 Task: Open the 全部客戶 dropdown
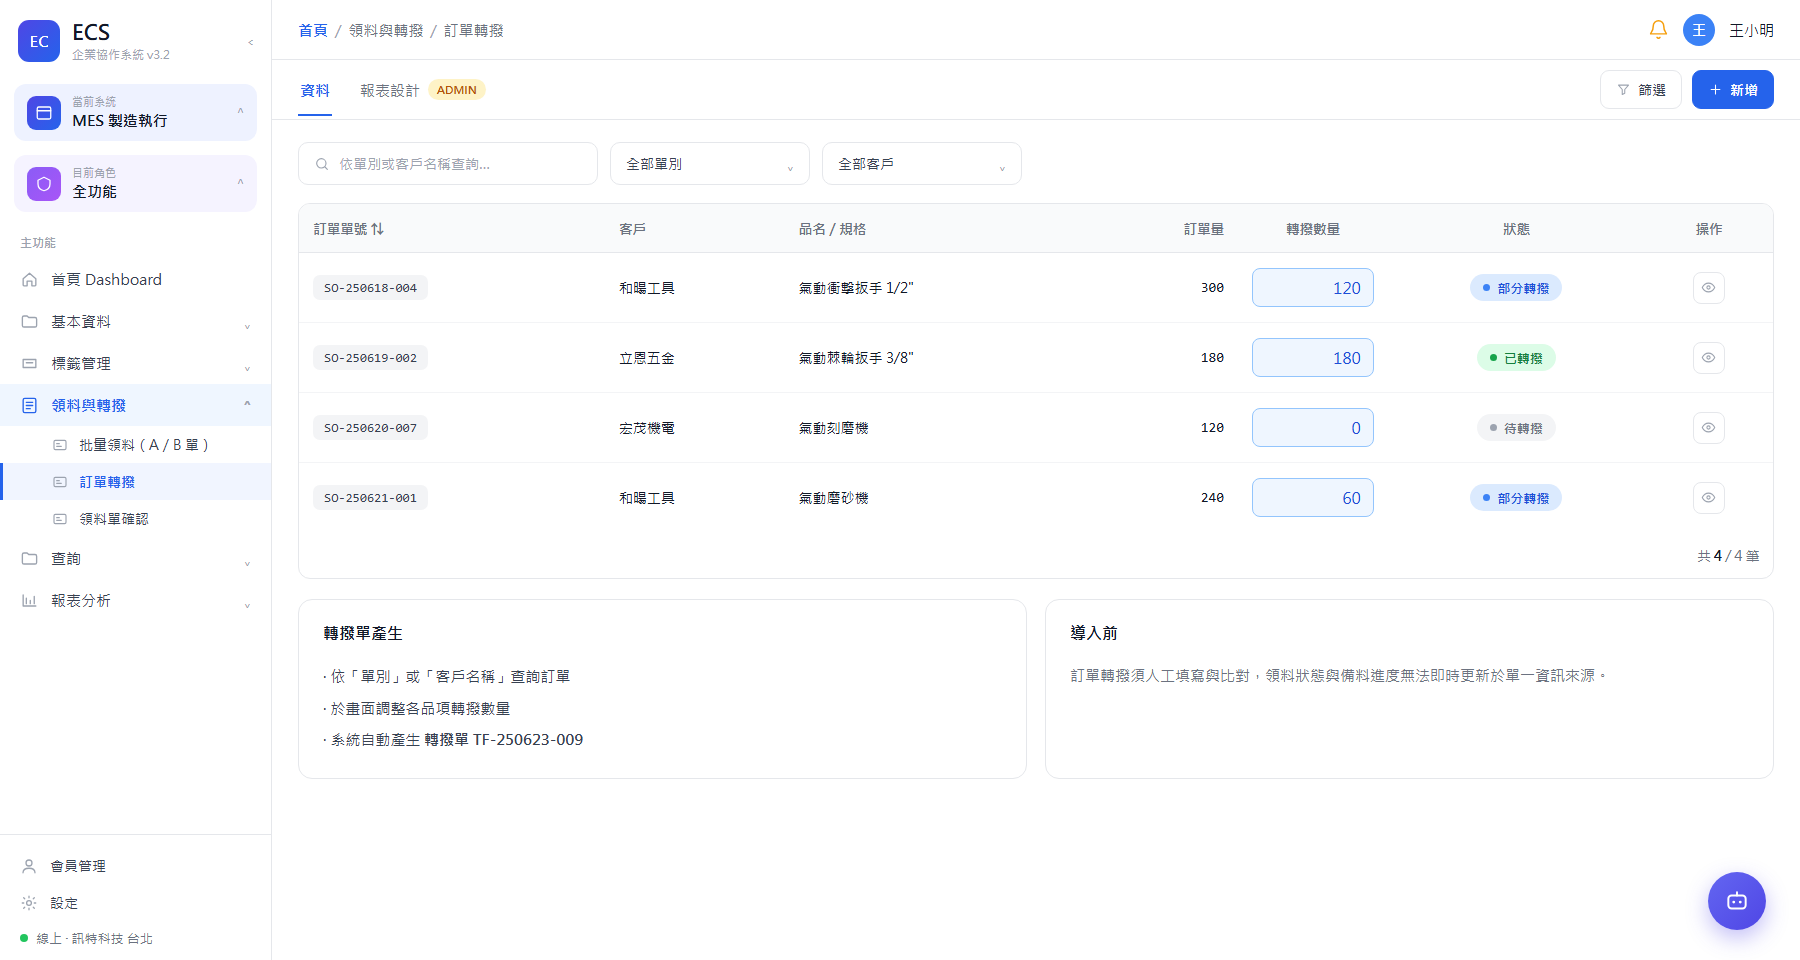pyautogui.click(x=922, y=164)
